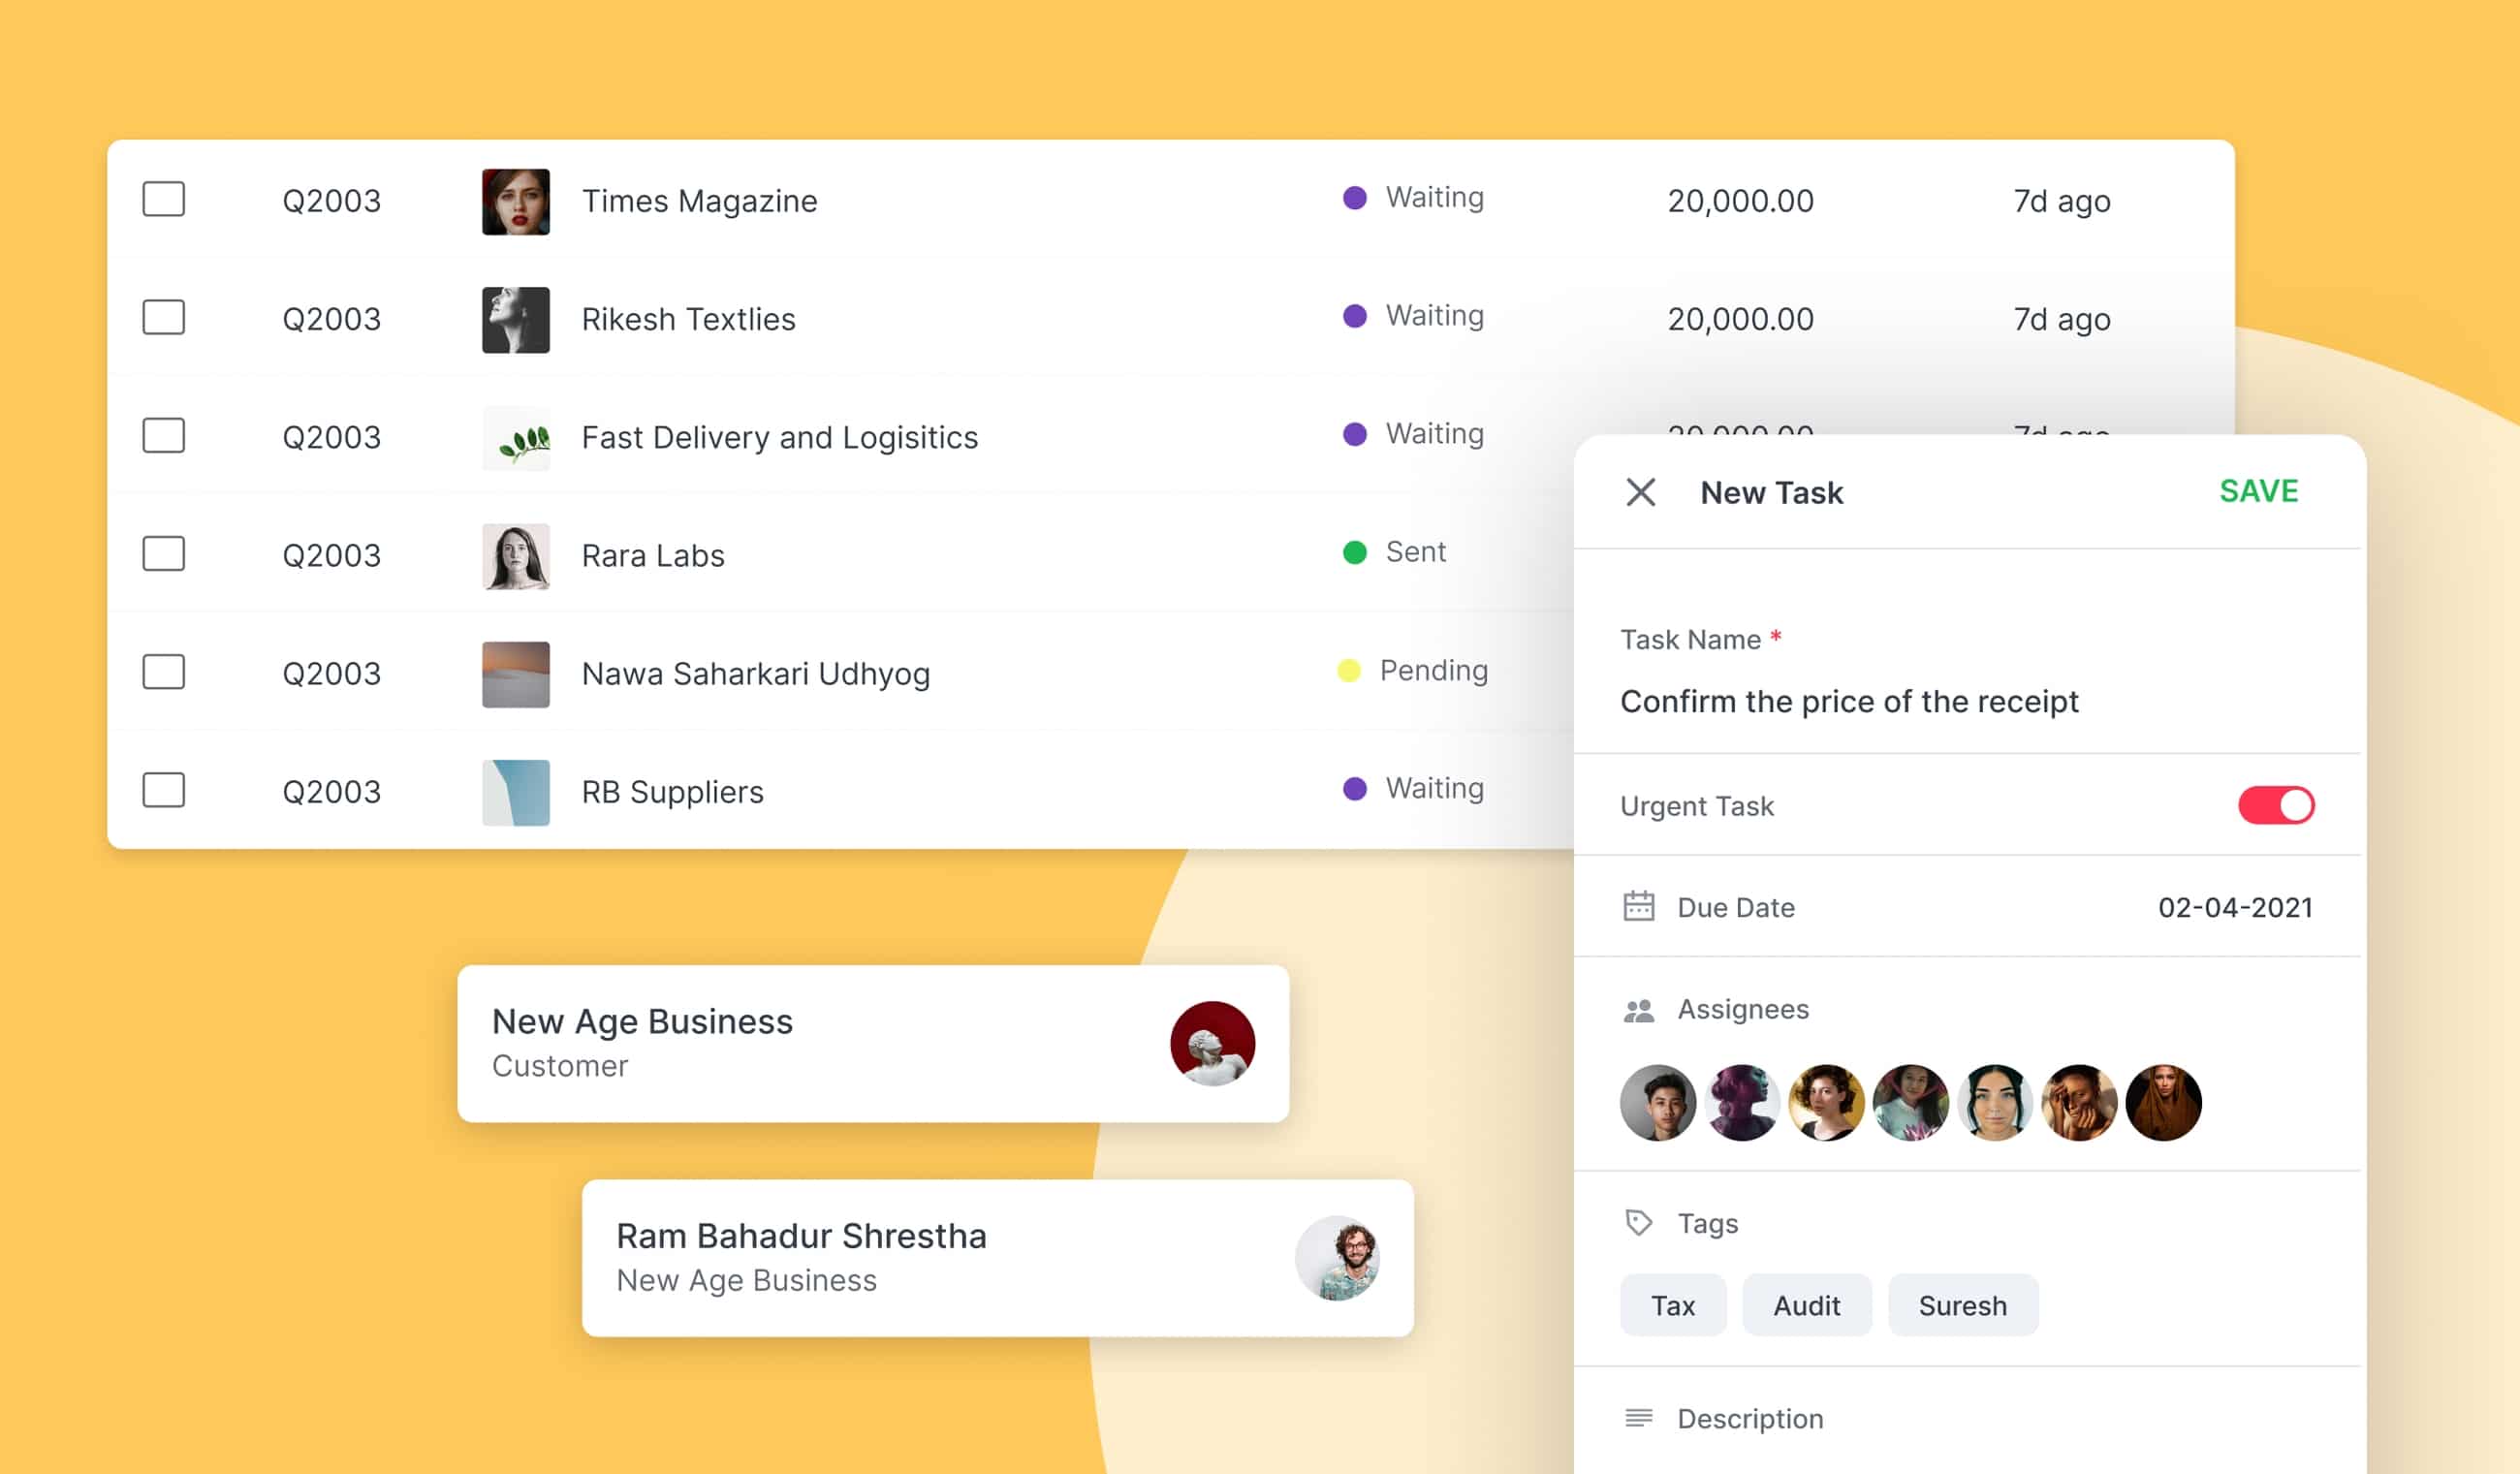The width and height of the screenshot is (2520, 1474).
Task: Click the Due Date calendar icon
Action: 1638,906
